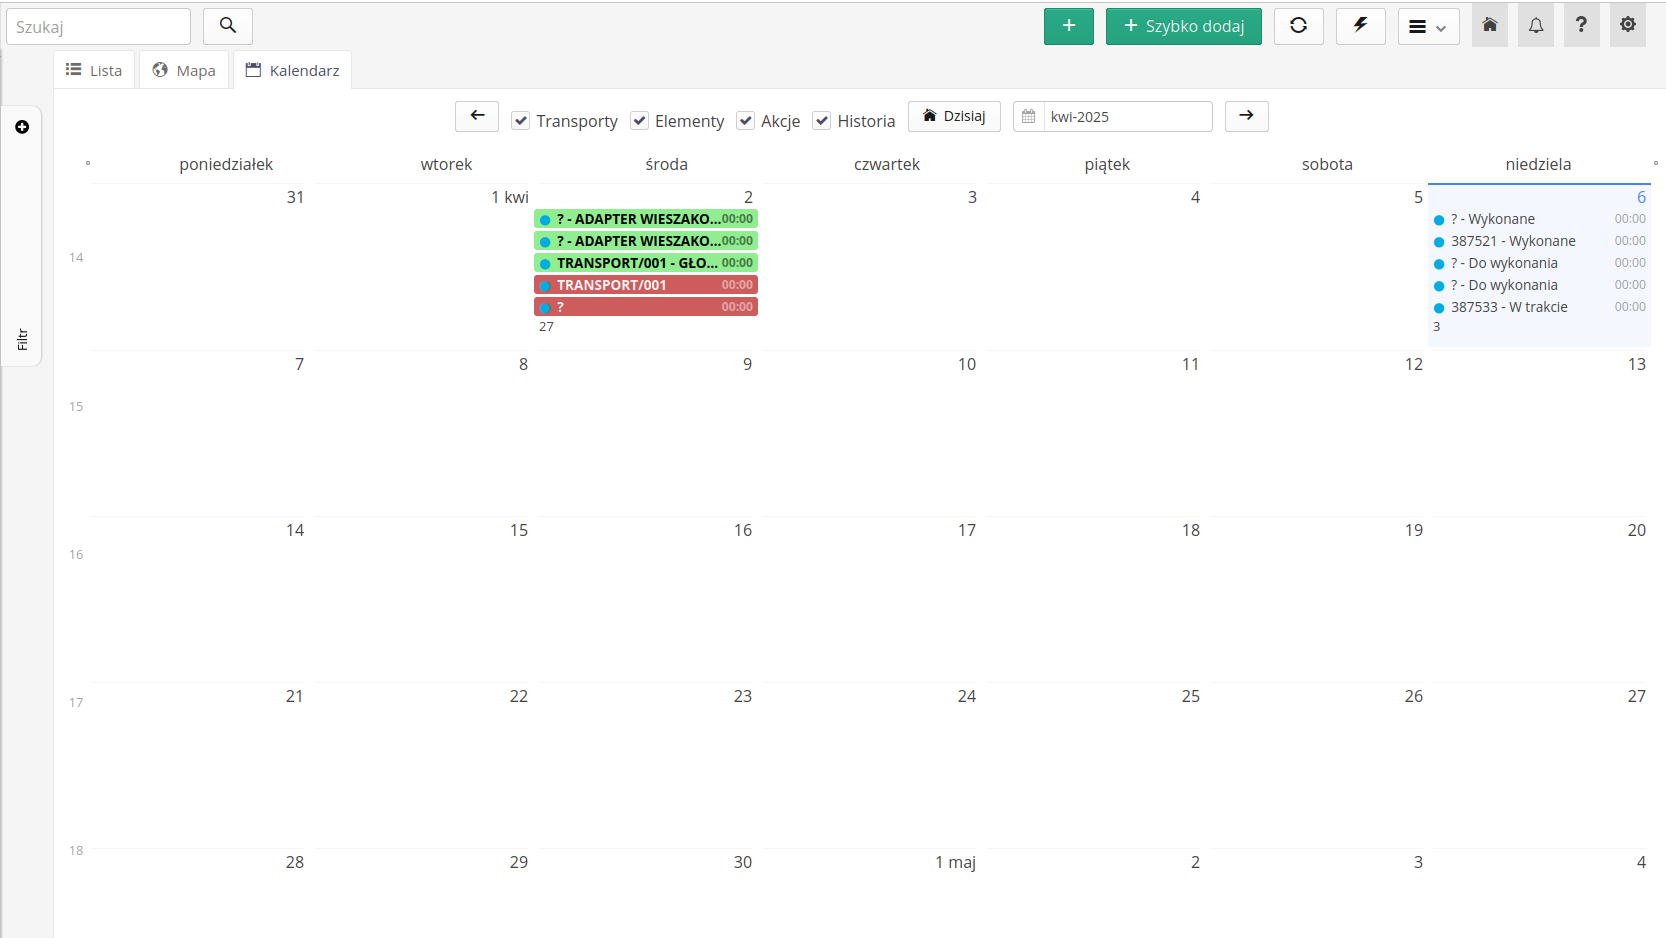This screenshot has height=938, width=1666.
Task: Switch to the Lista tab
Action: (x=94, y=70)
